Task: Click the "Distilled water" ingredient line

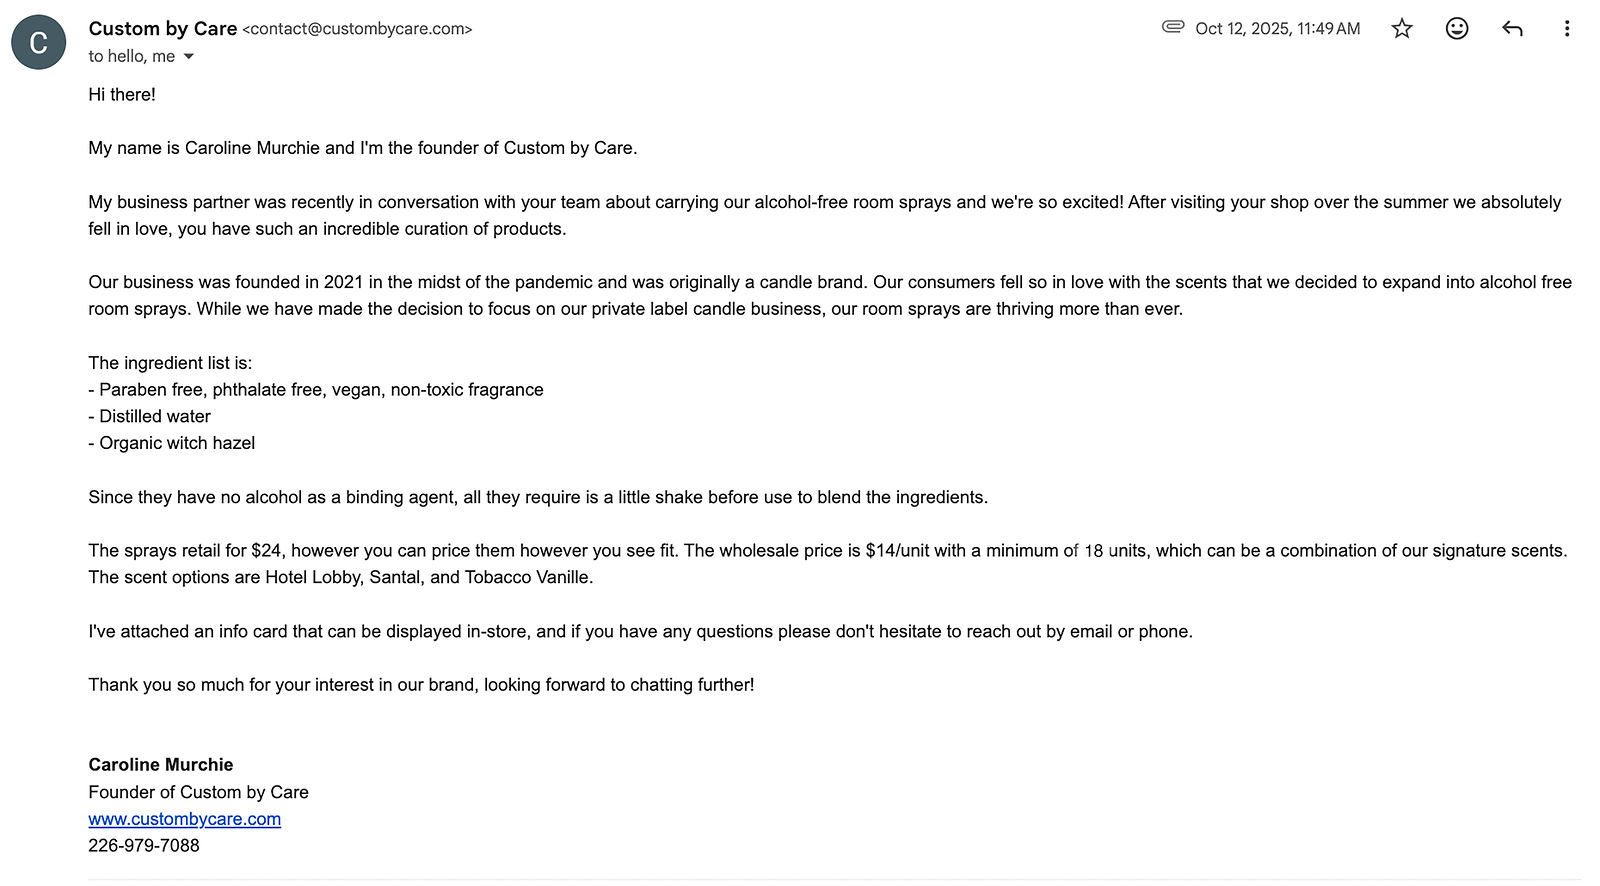Action: [149, 417]
